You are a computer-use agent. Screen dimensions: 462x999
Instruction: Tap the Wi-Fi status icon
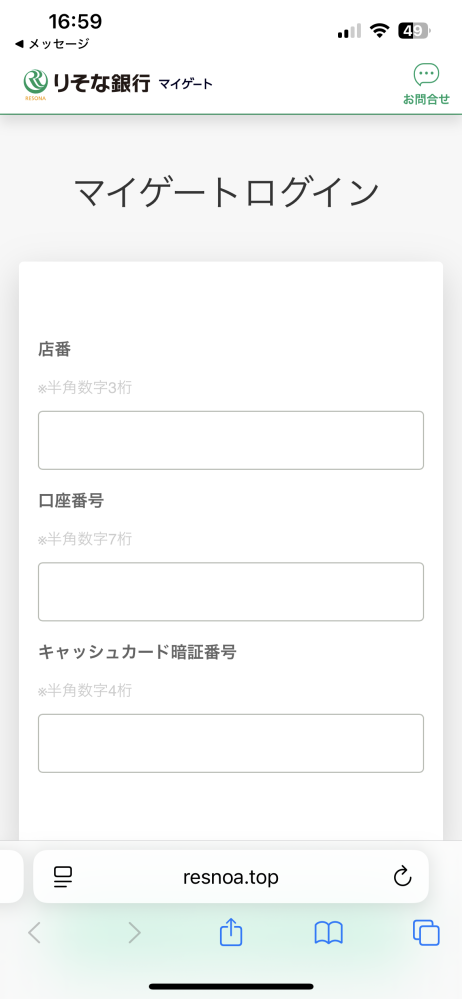(380, 31)
